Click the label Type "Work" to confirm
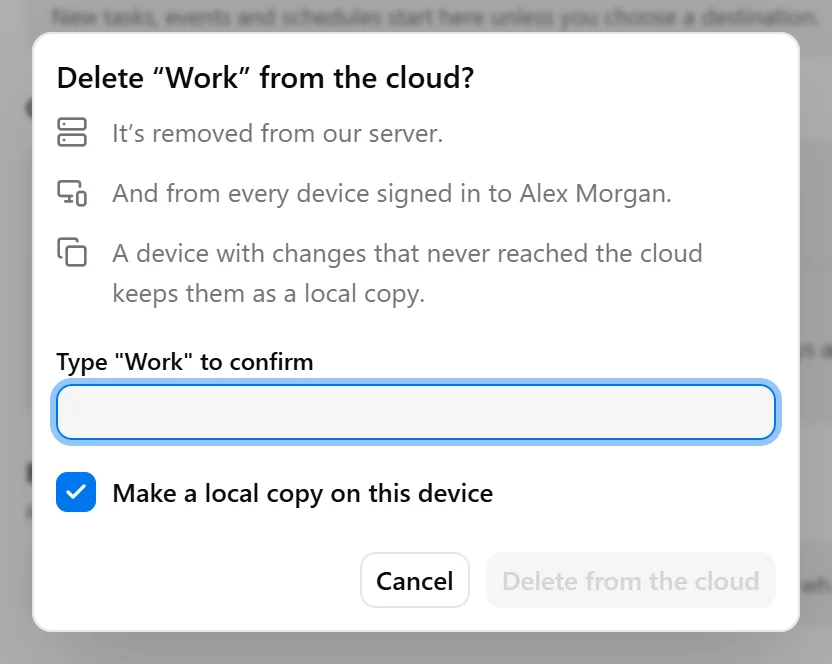Image resolution: width=832 pixels, height=664 pixels. pos(185,362)
